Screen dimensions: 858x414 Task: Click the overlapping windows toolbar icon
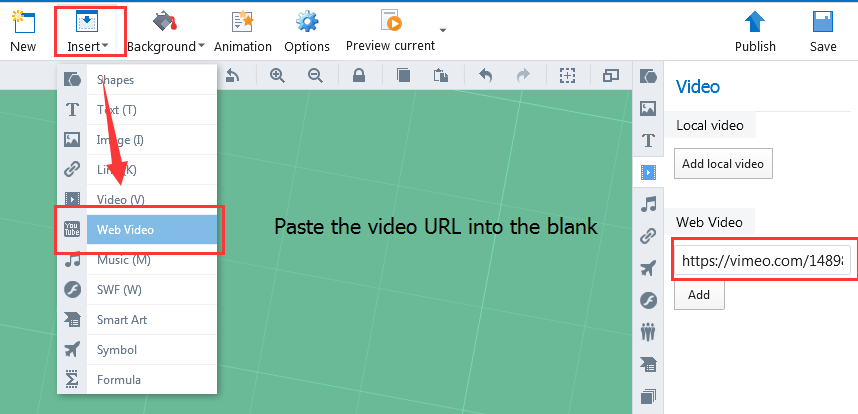click(x=611, y=75)
